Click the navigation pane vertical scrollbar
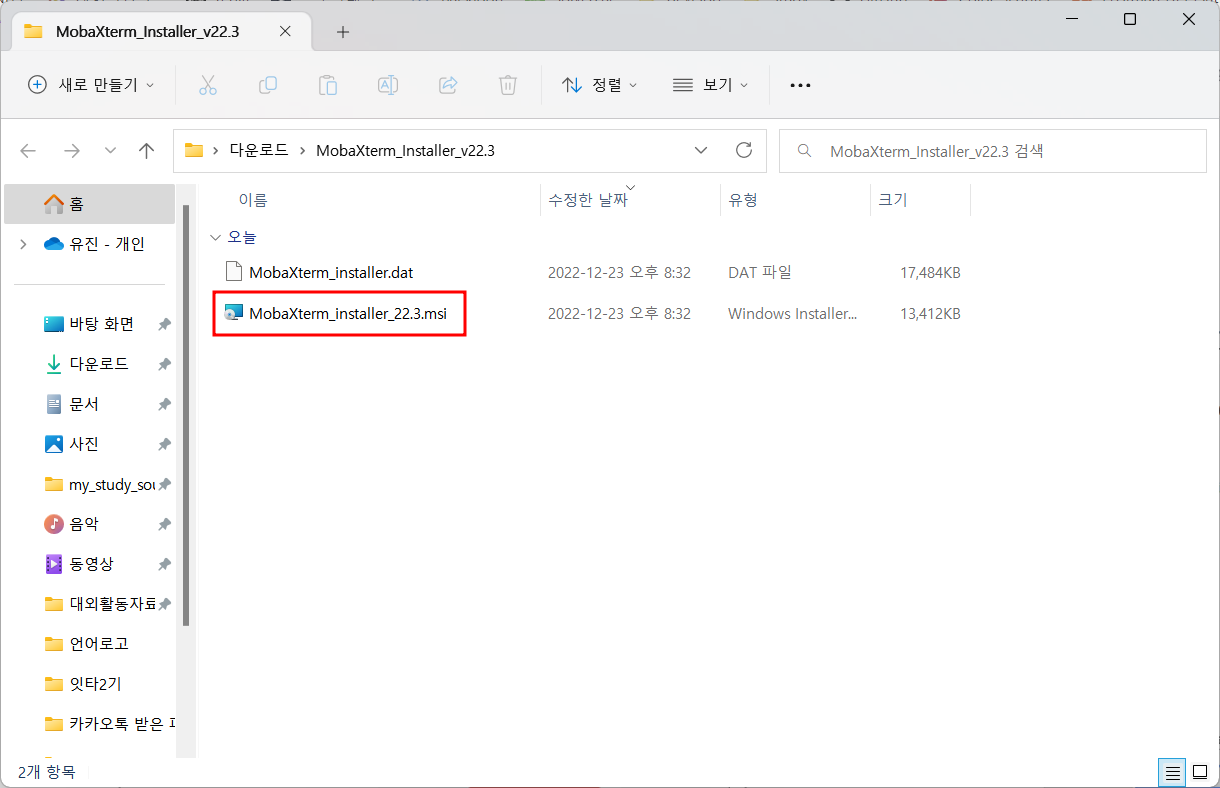This screenshot has width=1220, height=788. (186, 415)
